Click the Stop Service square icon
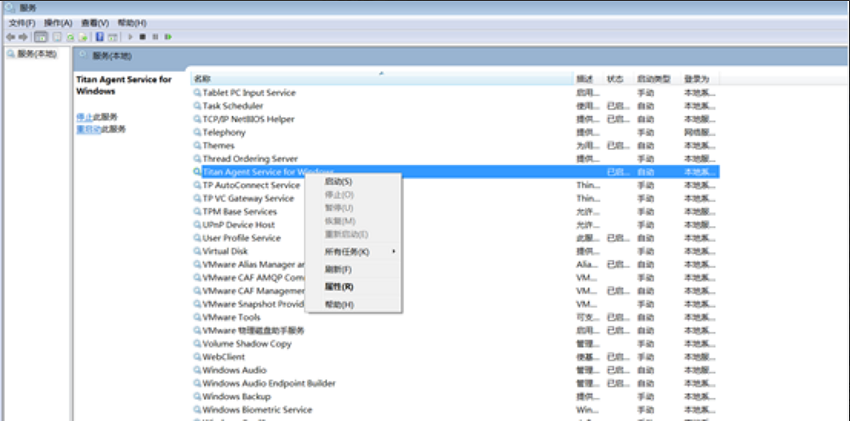Screen dimensions: 850x421 click(x=143, y=37)
